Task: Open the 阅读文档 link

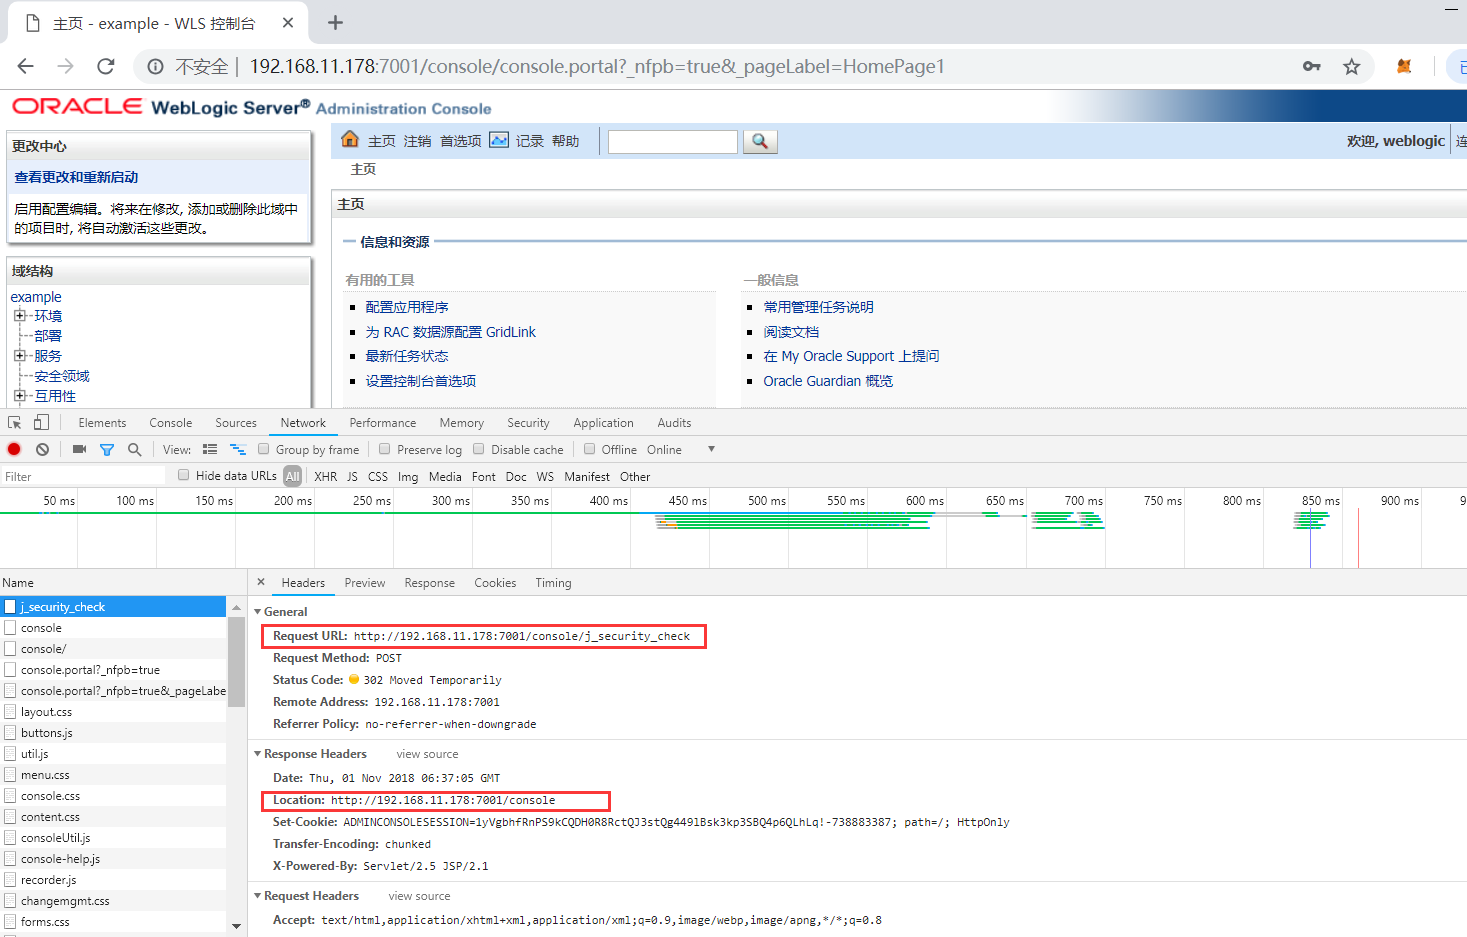Action: pyautogui.click(x=791, y=332)
